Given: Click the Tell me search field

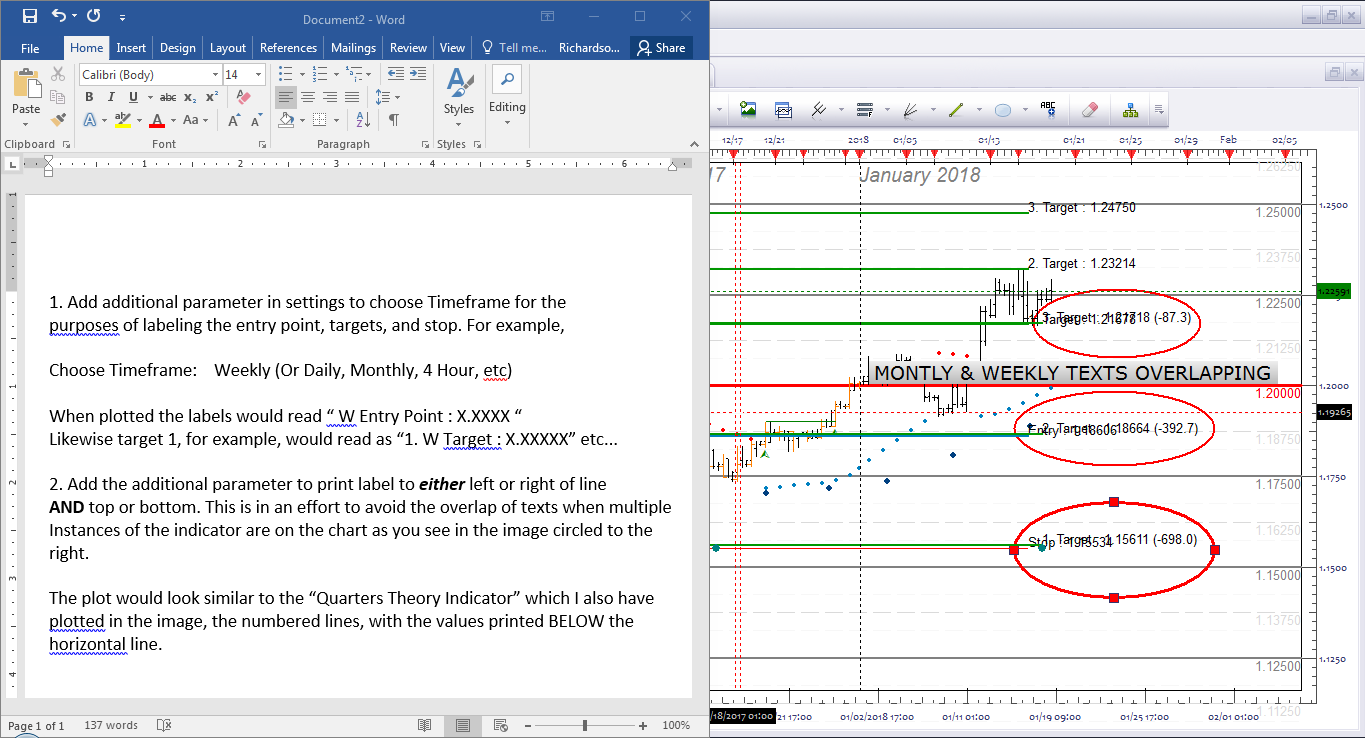Looking at the screenshot, I should pos(515,47).
